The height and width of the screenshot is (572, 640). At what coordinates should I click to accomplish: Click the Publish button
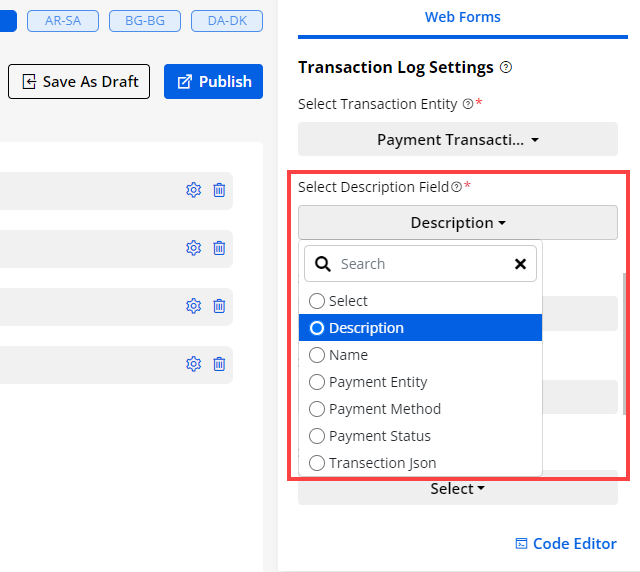[x=213, y=82]
